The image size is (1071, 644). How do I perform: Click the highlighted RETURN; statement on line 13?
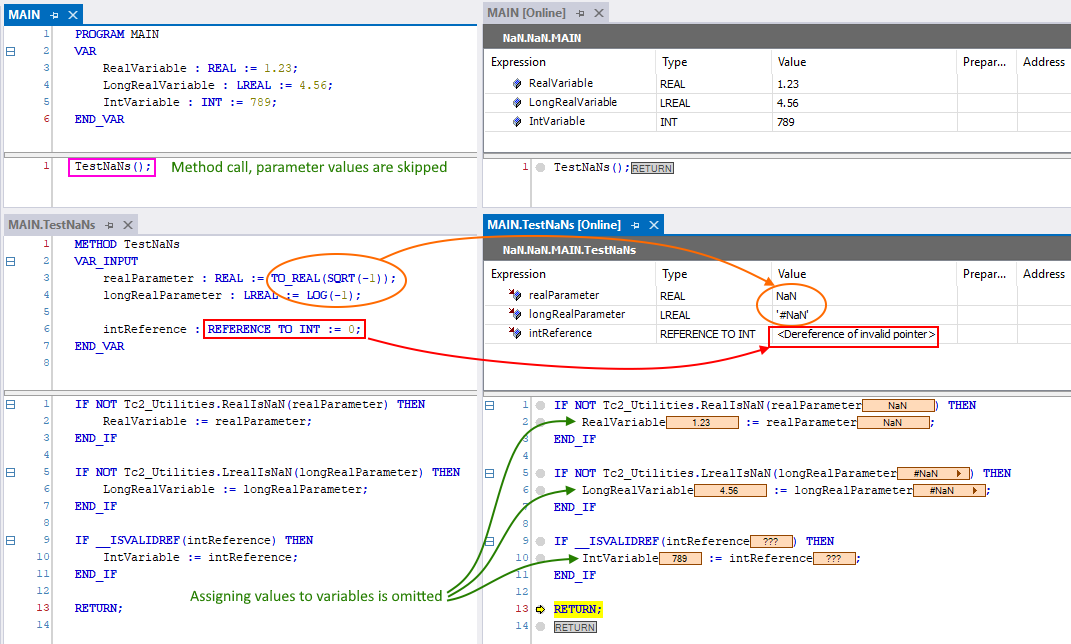(578, 609)
